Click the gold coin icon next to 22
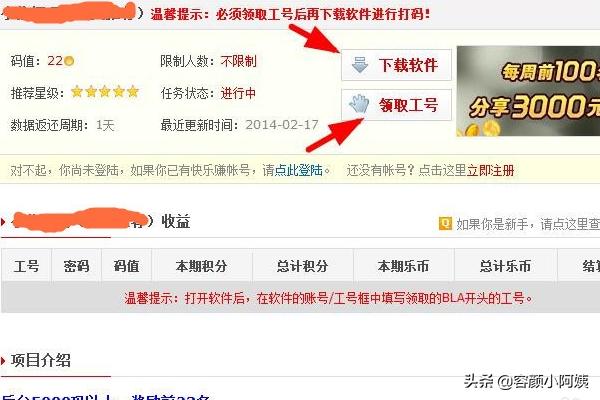This screenshot has height=400, width=600. [x=69, y=61]
